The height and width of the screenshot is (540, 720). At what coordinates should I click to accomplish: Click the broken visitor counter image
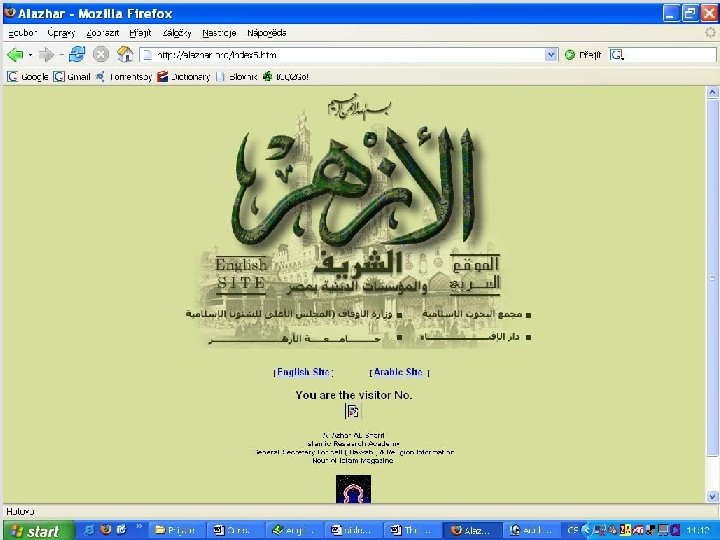353,411
